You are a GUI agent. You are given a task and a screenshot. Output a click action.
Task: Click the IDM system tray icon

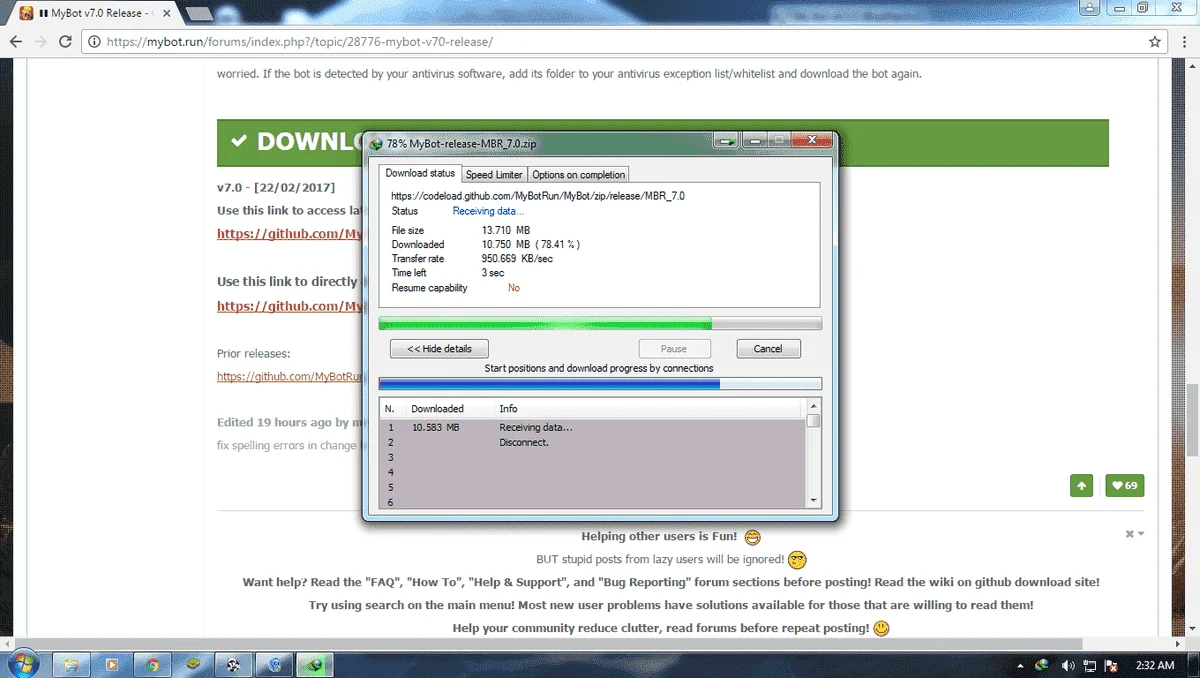1042,665
